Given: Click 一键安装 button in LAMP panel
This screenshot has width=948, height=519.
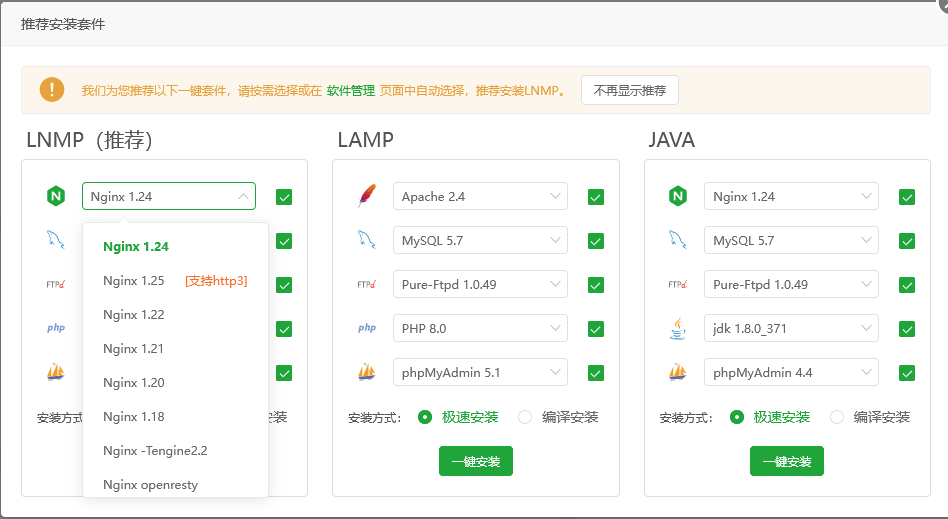Looking at the screenshot, I should (476, 461).
